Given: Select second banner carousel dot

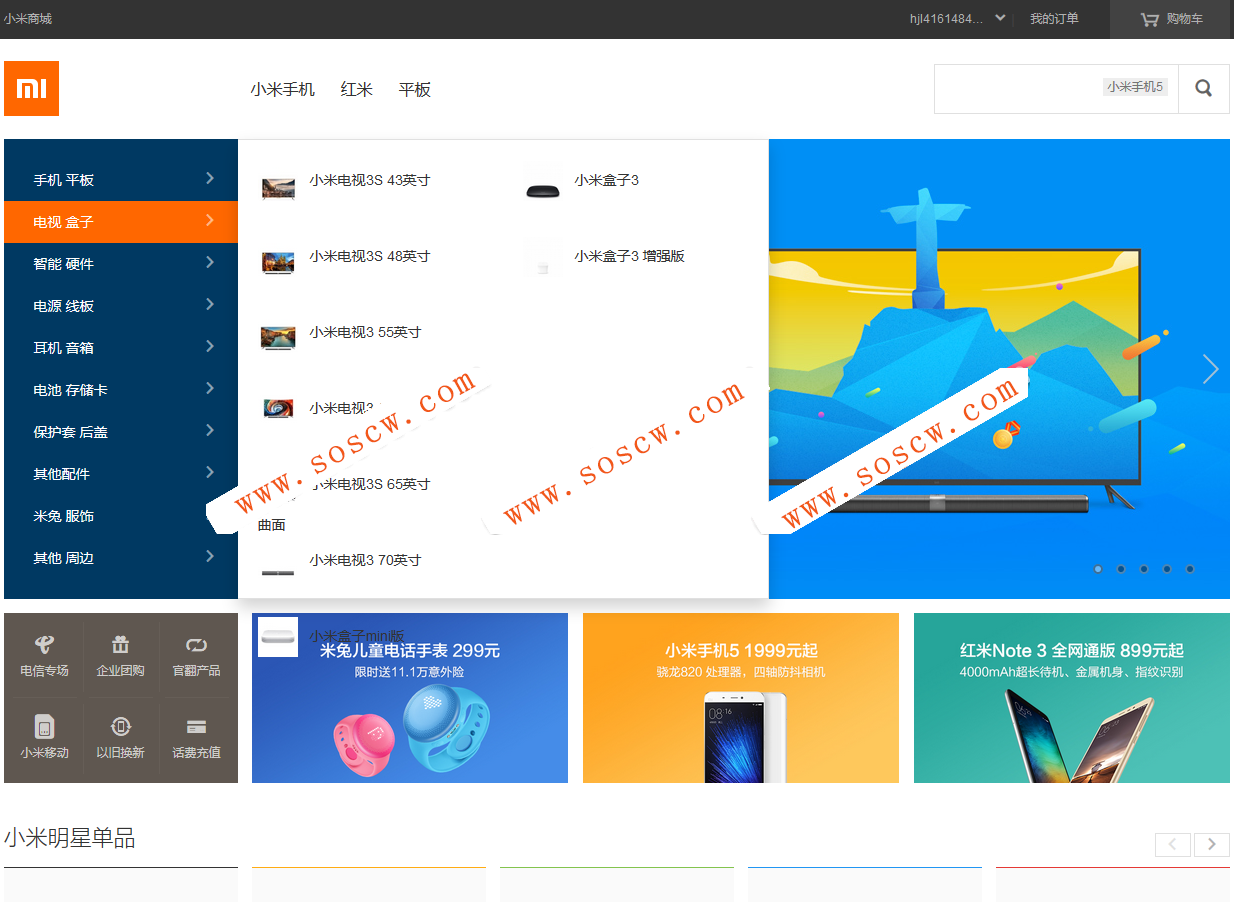Looking at the screenshot, I should tap(1121, 569).
